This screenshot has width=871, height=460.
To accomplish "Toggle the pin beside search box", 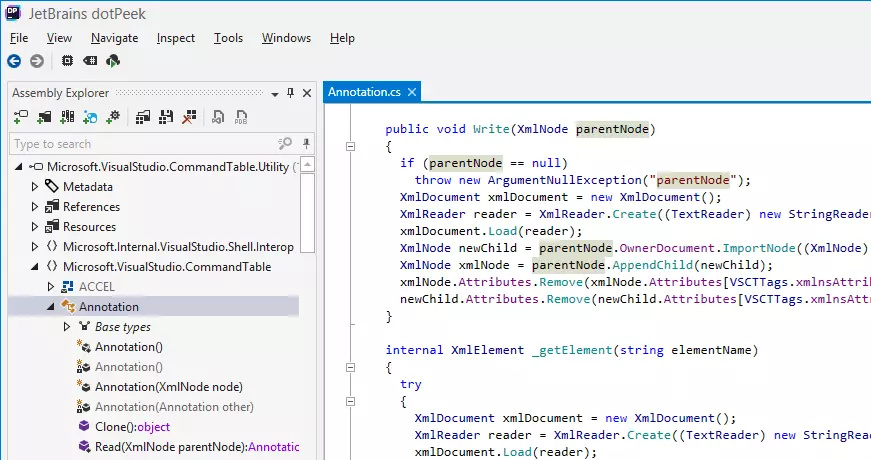I will [x=306, y=144].
